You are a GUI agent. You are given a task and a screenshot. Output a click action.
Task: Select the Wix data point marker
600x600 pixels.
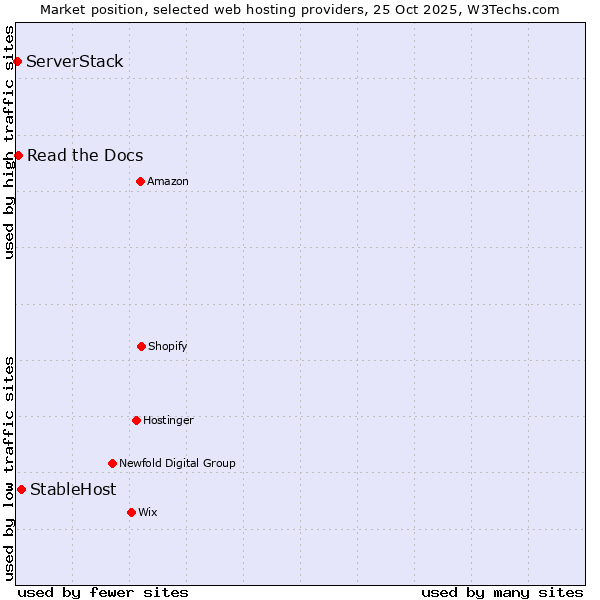[131, 512]
